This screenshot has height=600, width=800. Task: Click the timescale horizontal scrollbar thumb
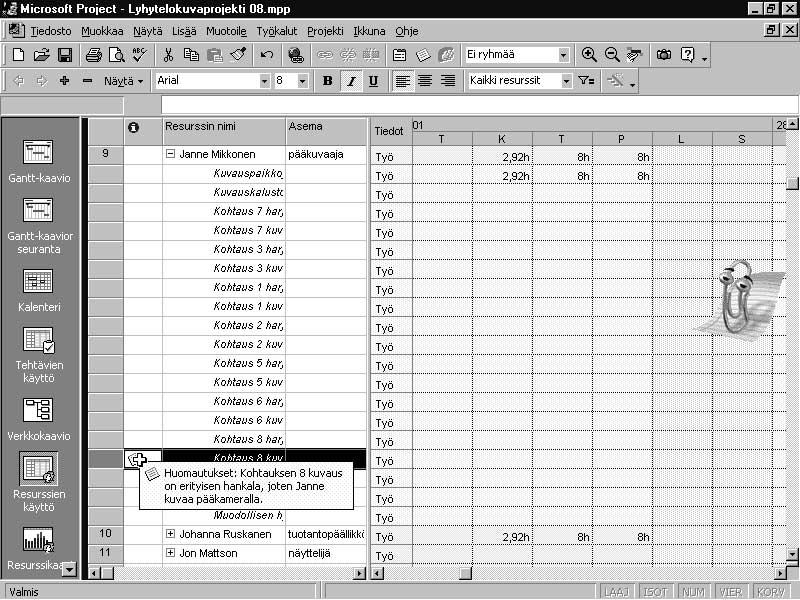click(x=465, y=573)
